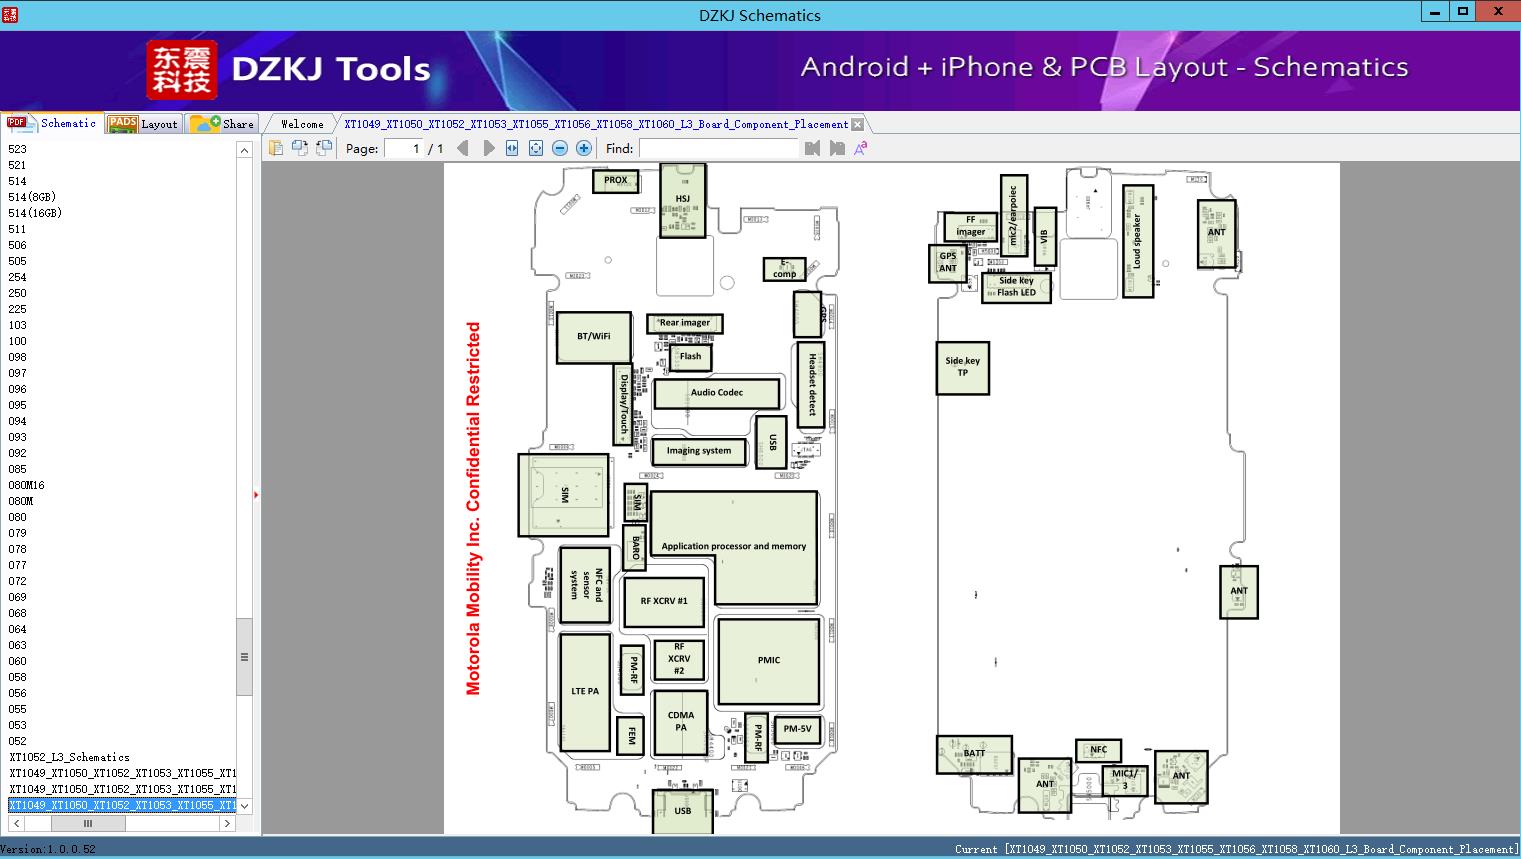Click the horizontal scrollbar right arrow

pyautogui.click(x=227, y=824)
